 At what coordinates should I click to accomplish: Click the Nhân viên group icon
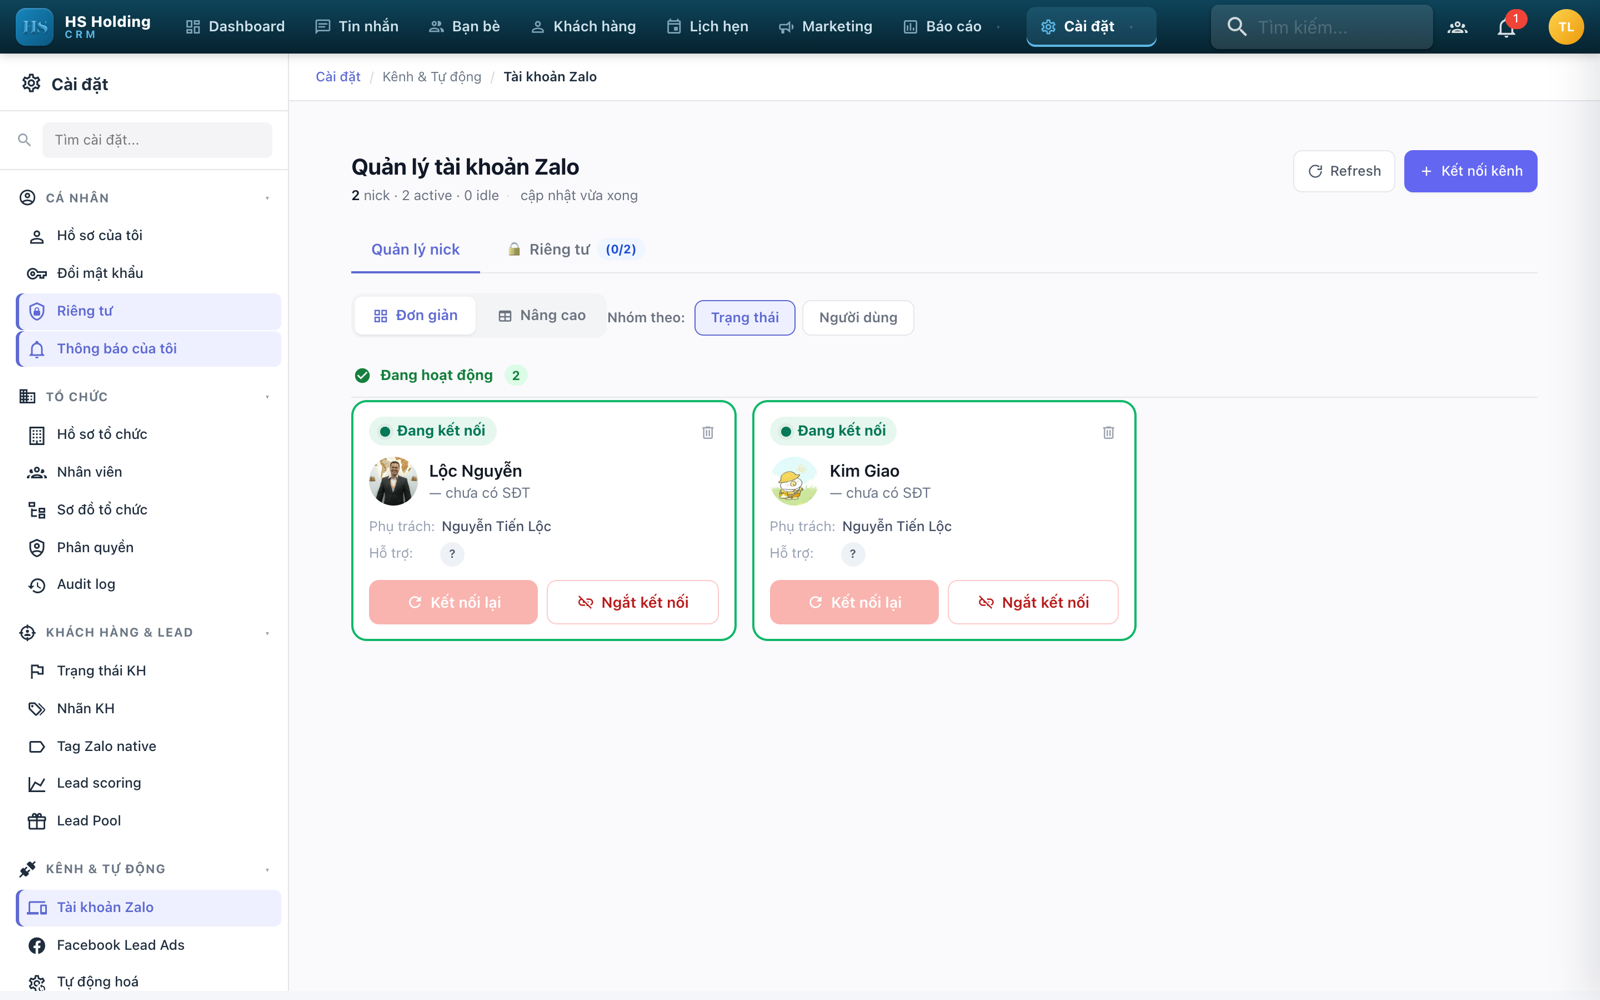[x=37, y=472]
